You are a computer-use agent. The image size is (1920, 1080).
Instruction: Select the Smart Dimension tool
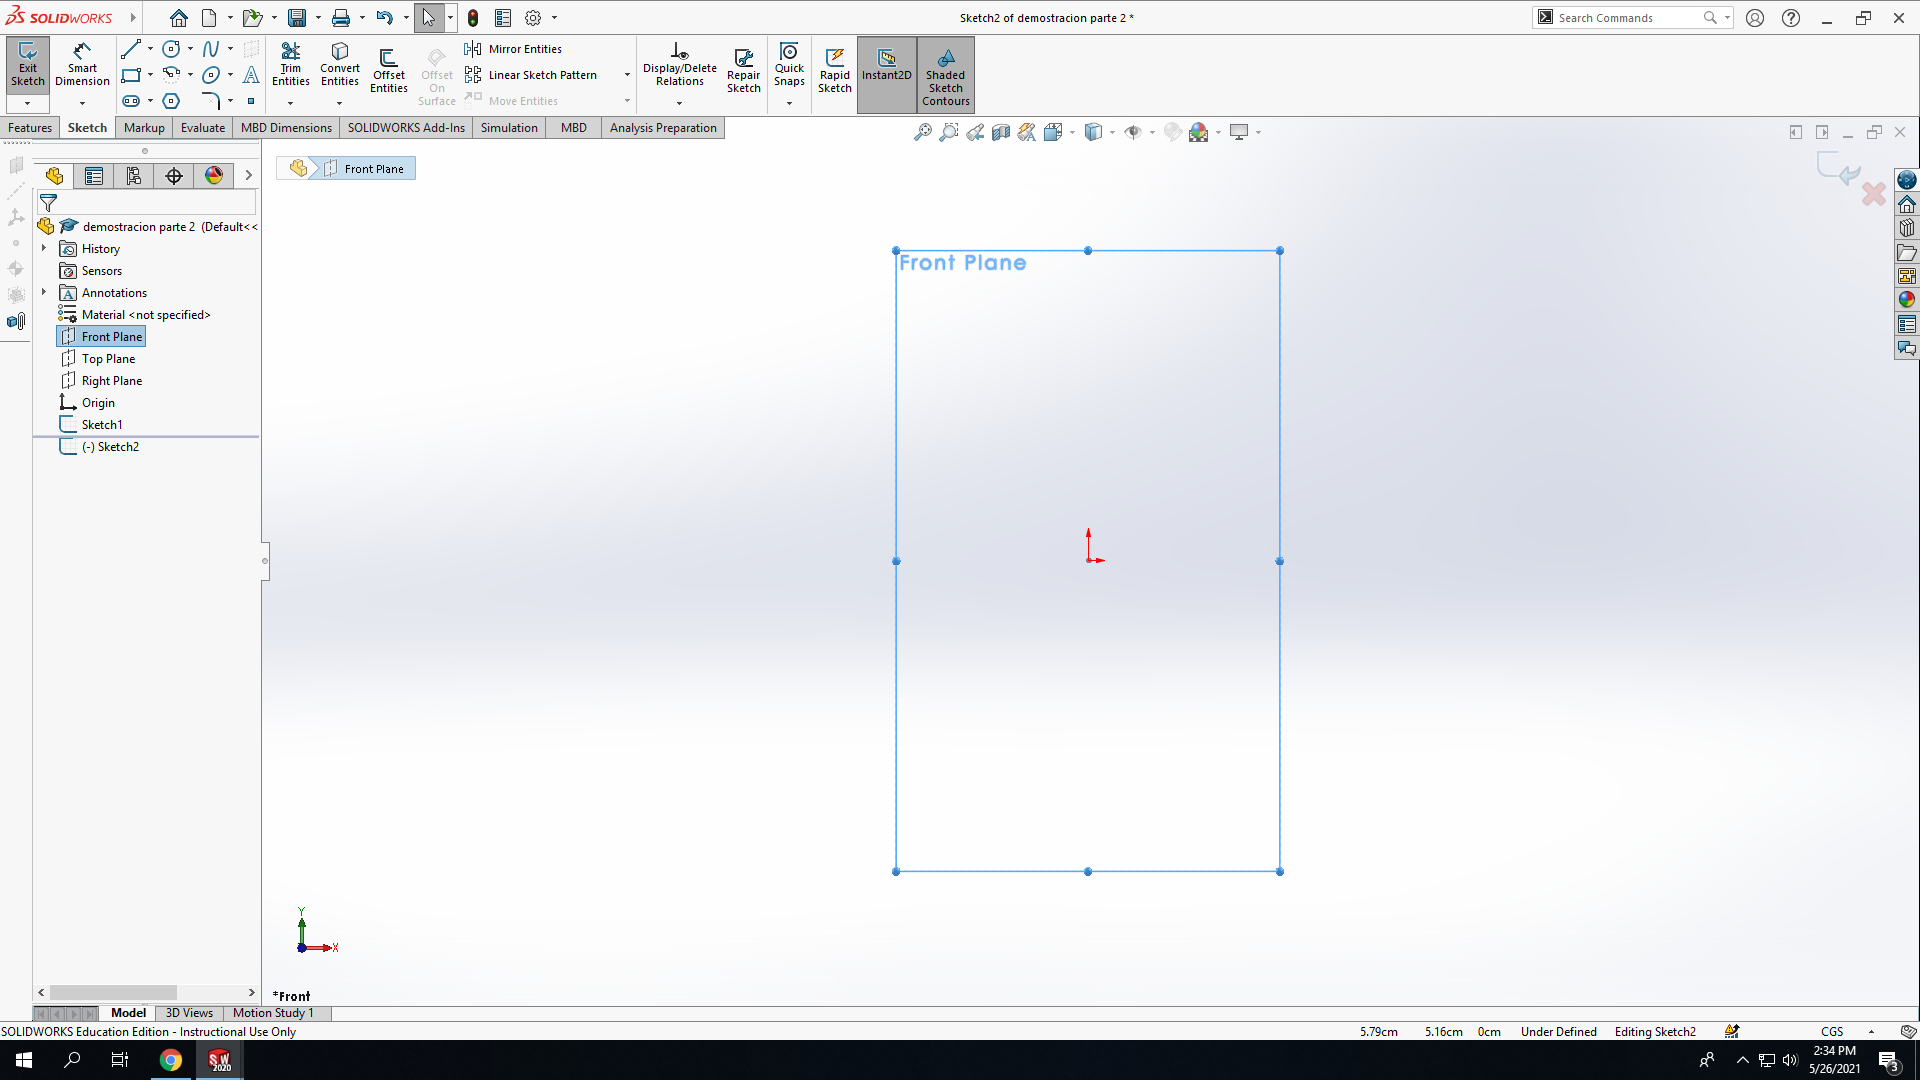click(x=82, y=66)
